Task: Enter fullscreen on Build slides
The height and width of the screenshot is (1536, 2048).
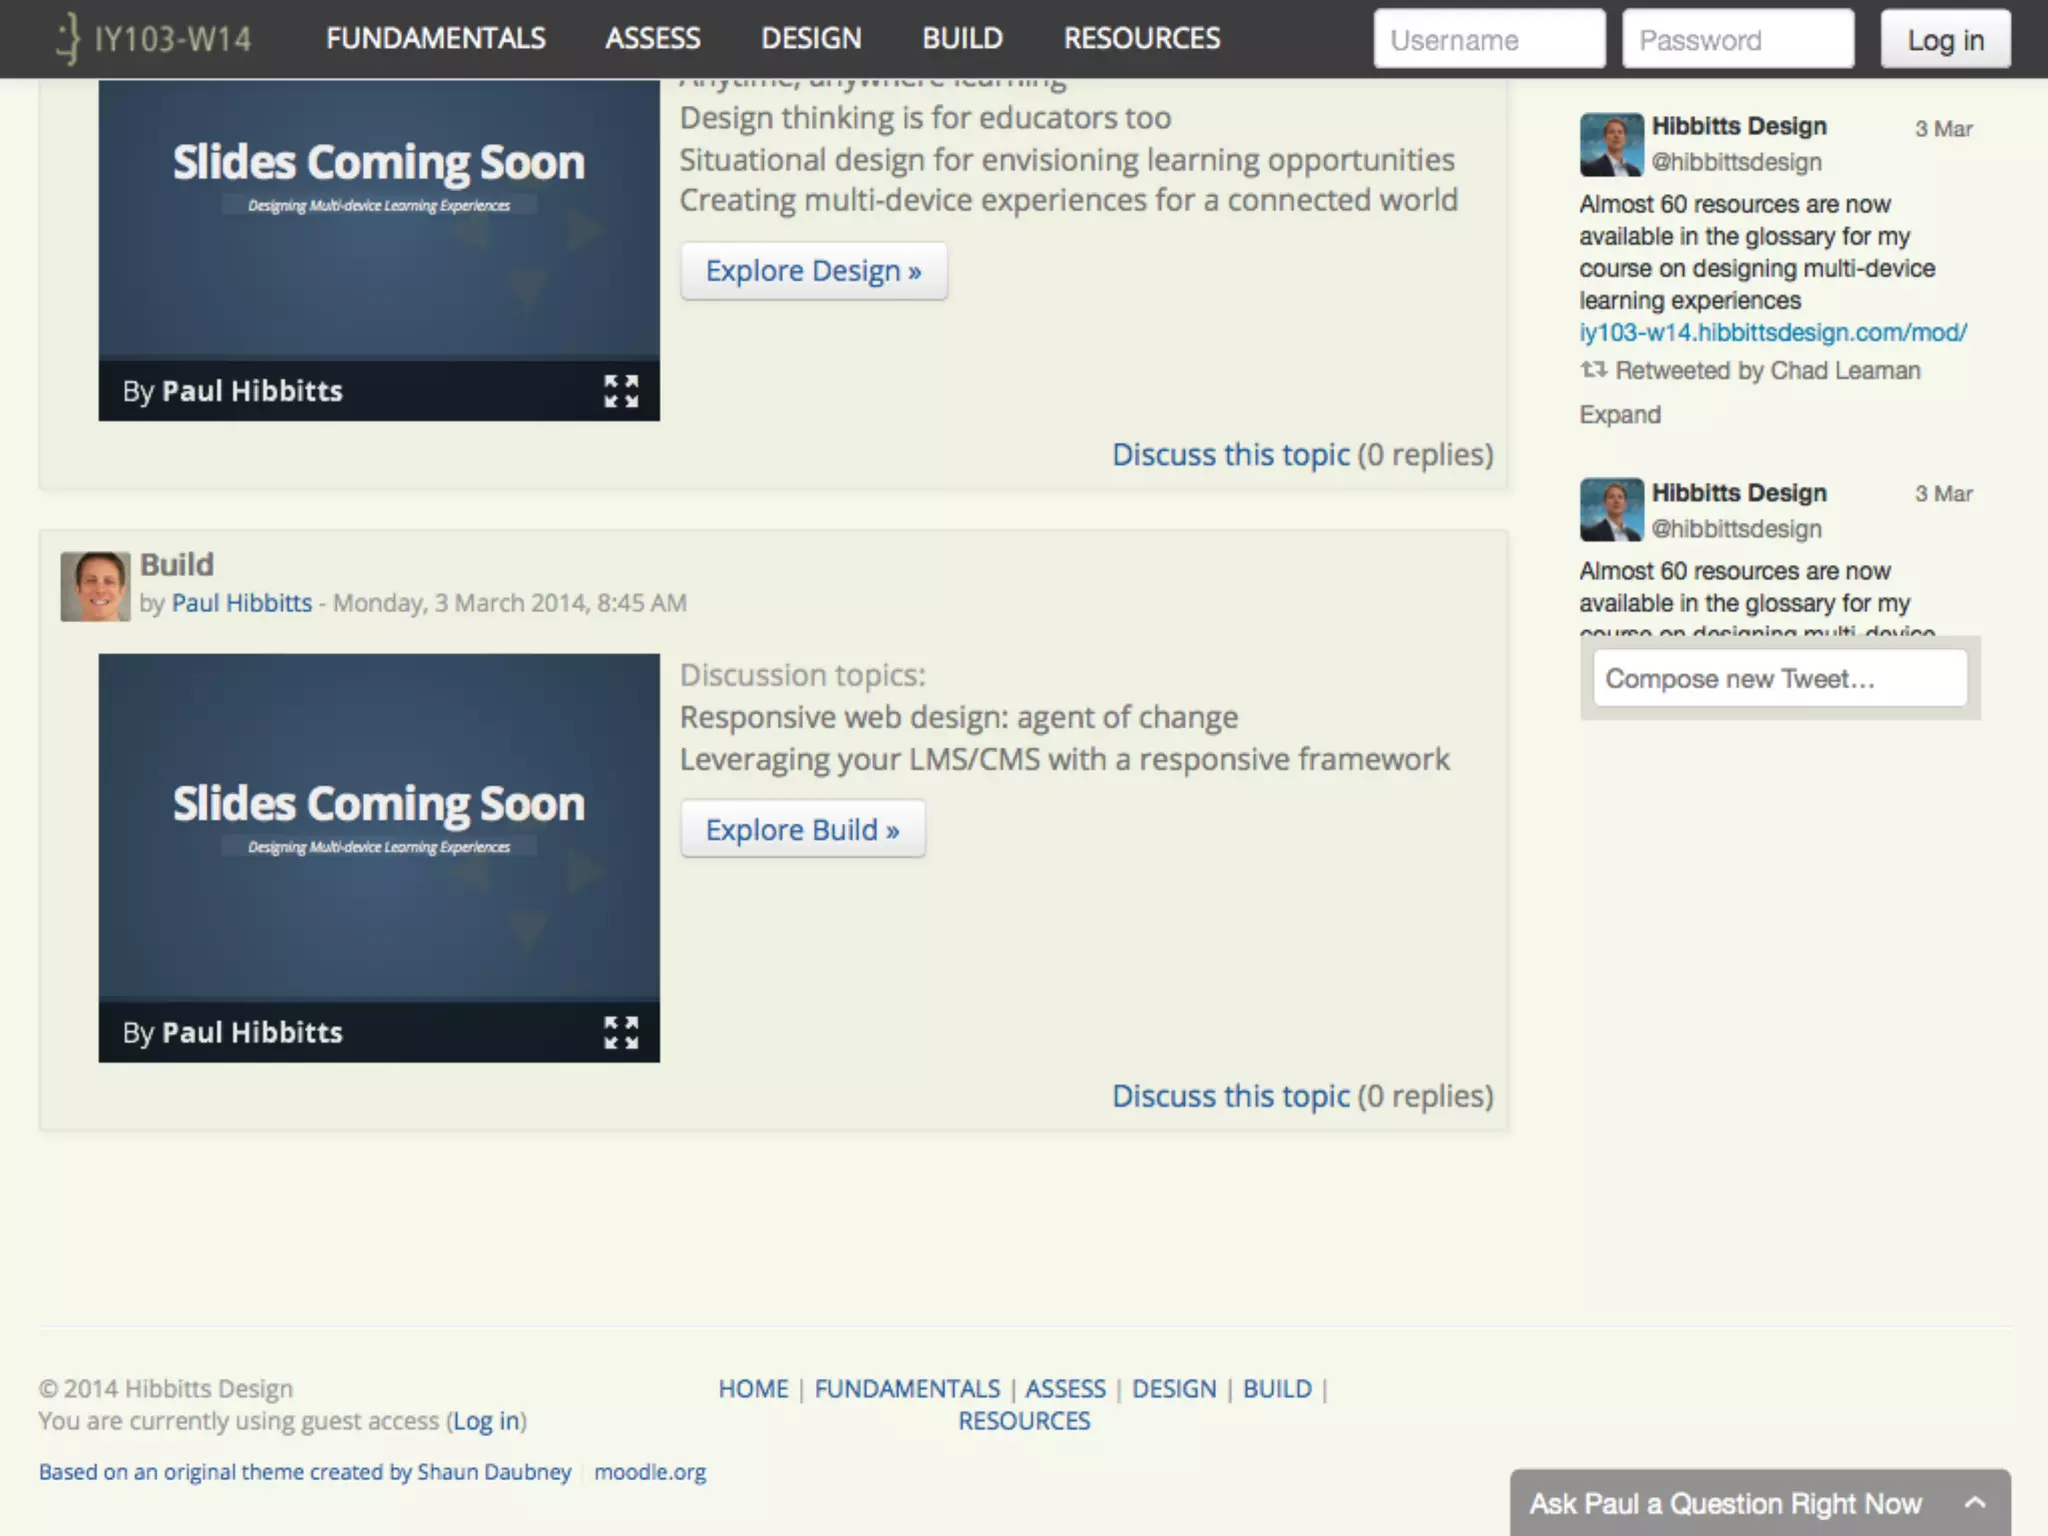Action: (x=621, y=1032)
